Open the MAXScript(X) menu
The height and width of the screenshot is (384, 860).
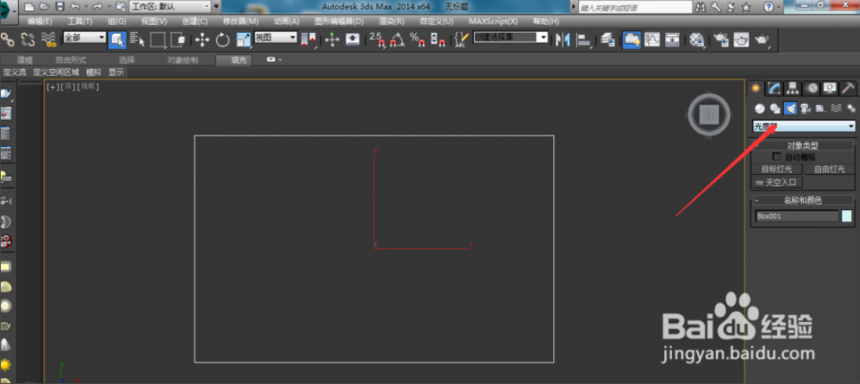(493, 21)
